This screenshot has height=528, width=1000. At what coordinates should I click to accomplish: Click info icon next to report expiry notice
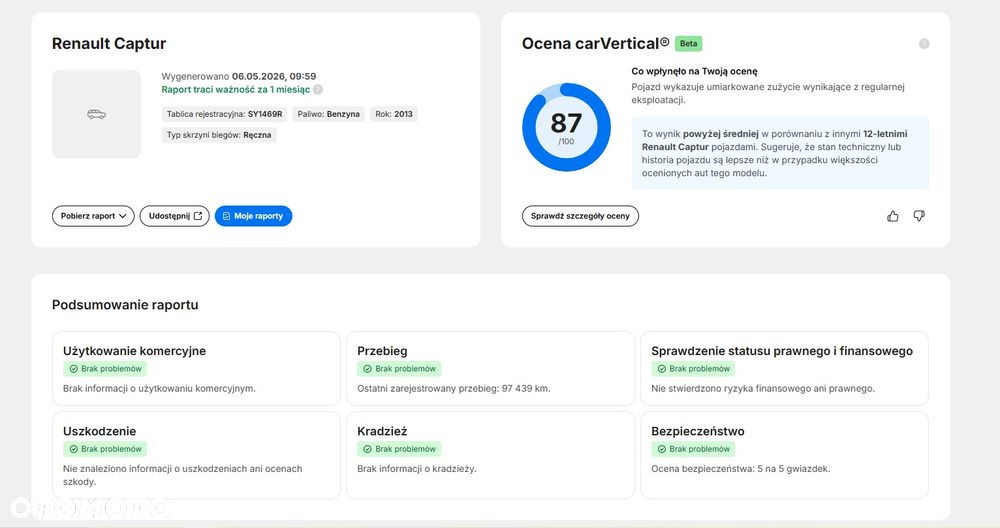318,90
